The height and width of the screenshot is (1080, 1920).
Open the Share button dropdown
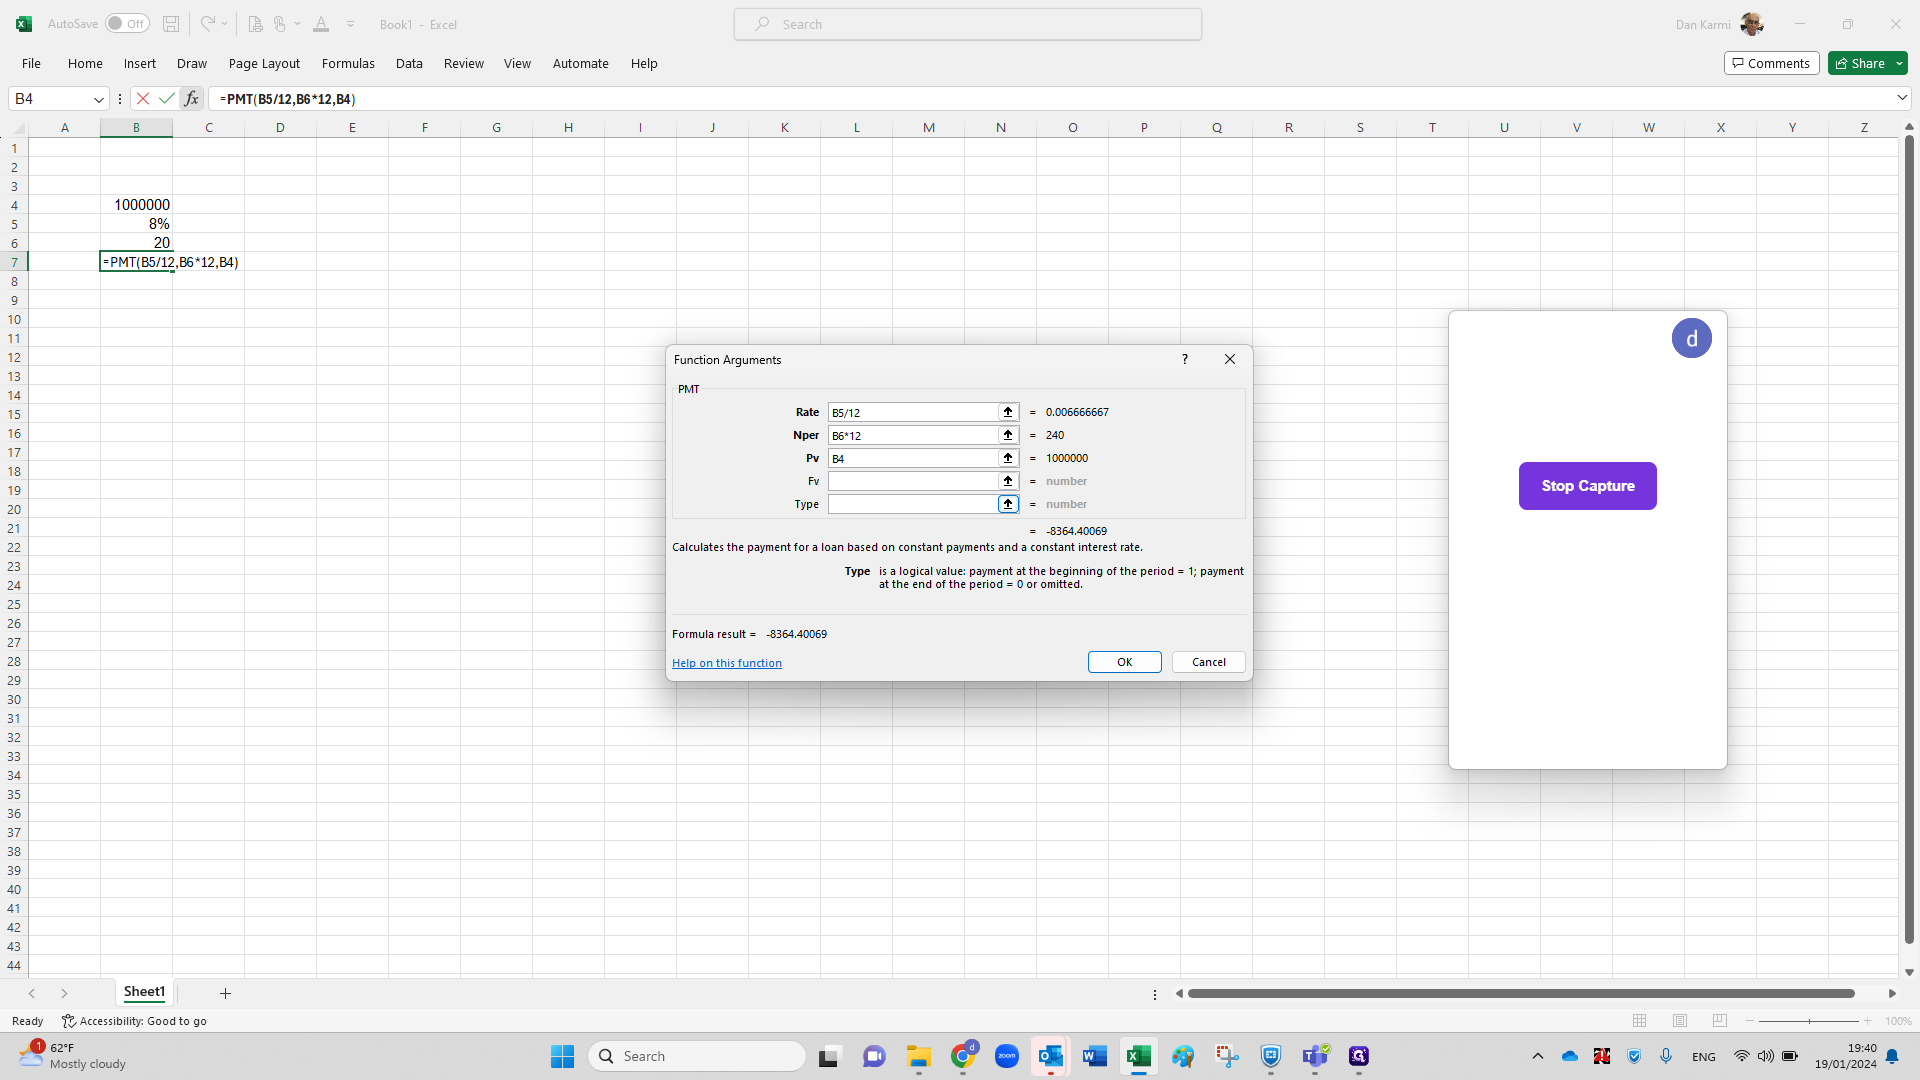[x=1899, y=63]
